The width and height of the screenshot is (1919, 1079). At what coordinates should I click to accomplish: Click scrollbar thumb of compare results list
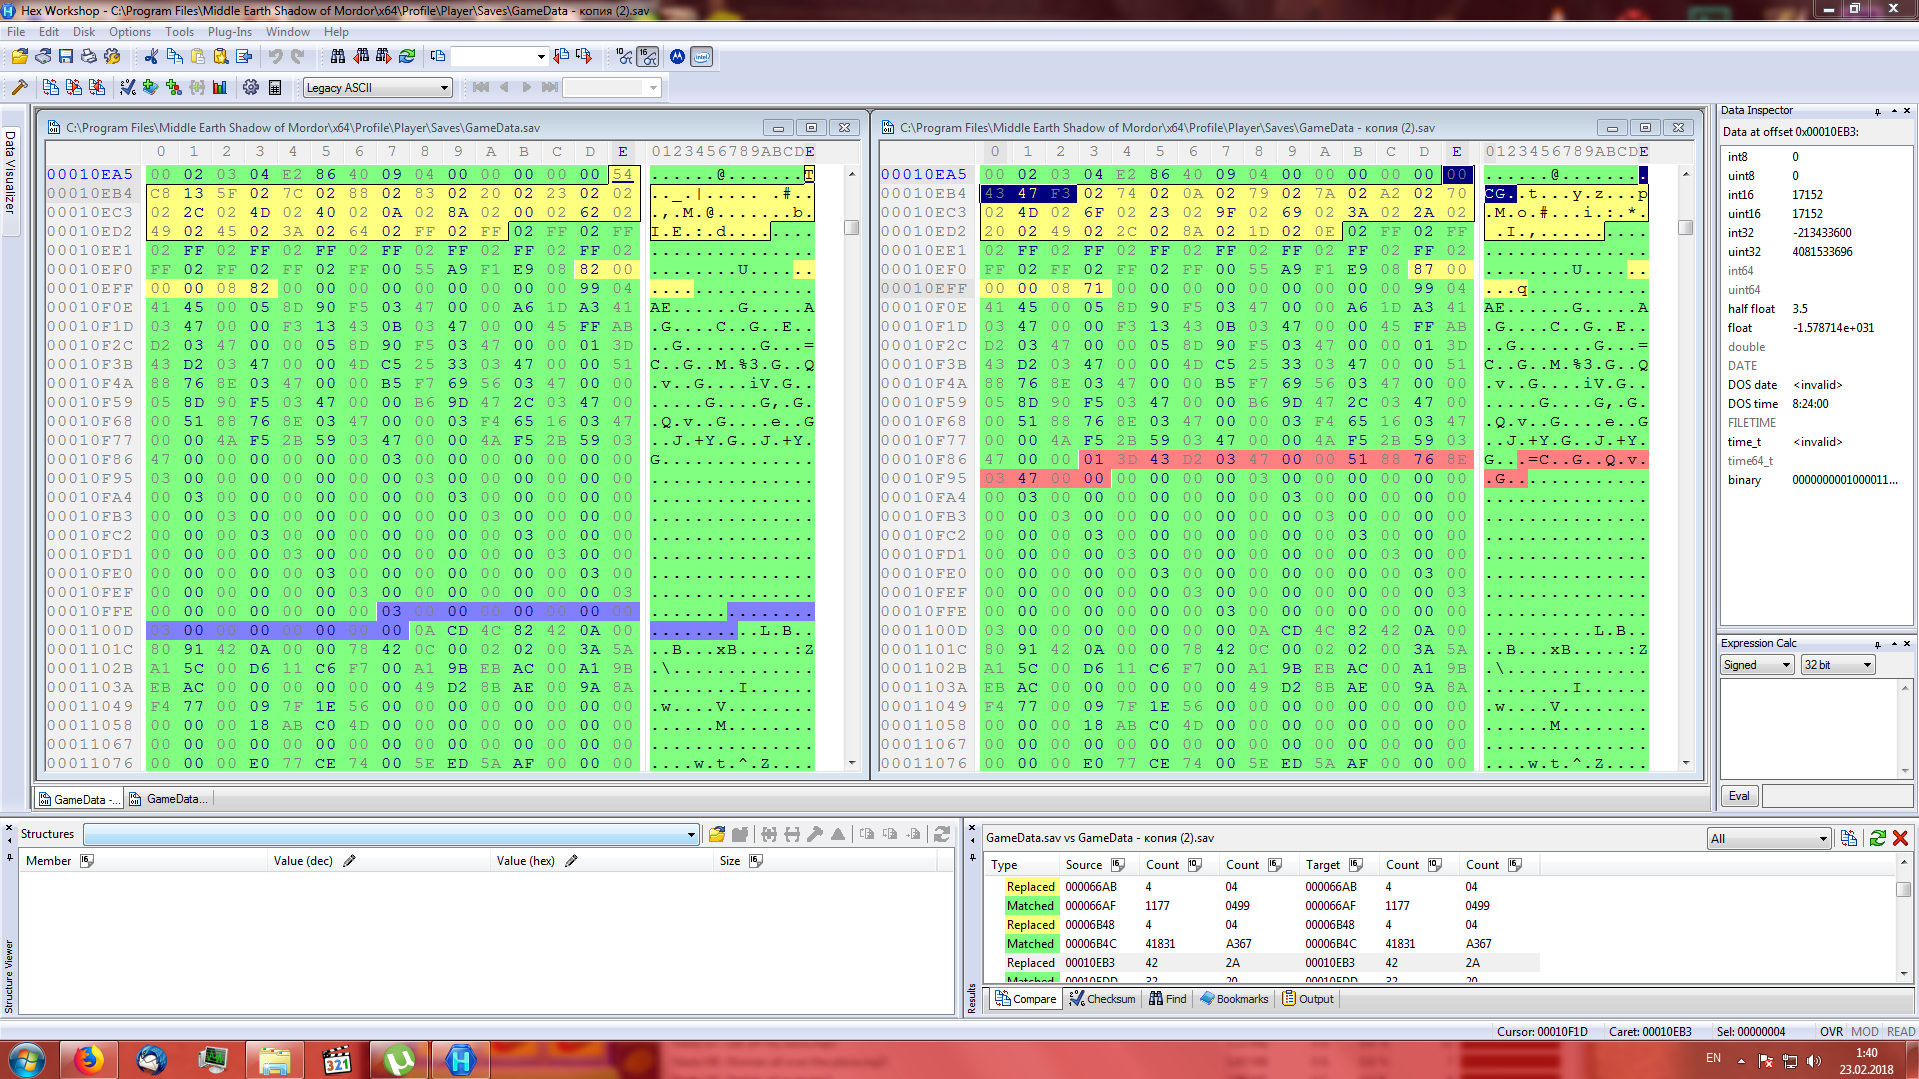click(x=1904, y=889)
